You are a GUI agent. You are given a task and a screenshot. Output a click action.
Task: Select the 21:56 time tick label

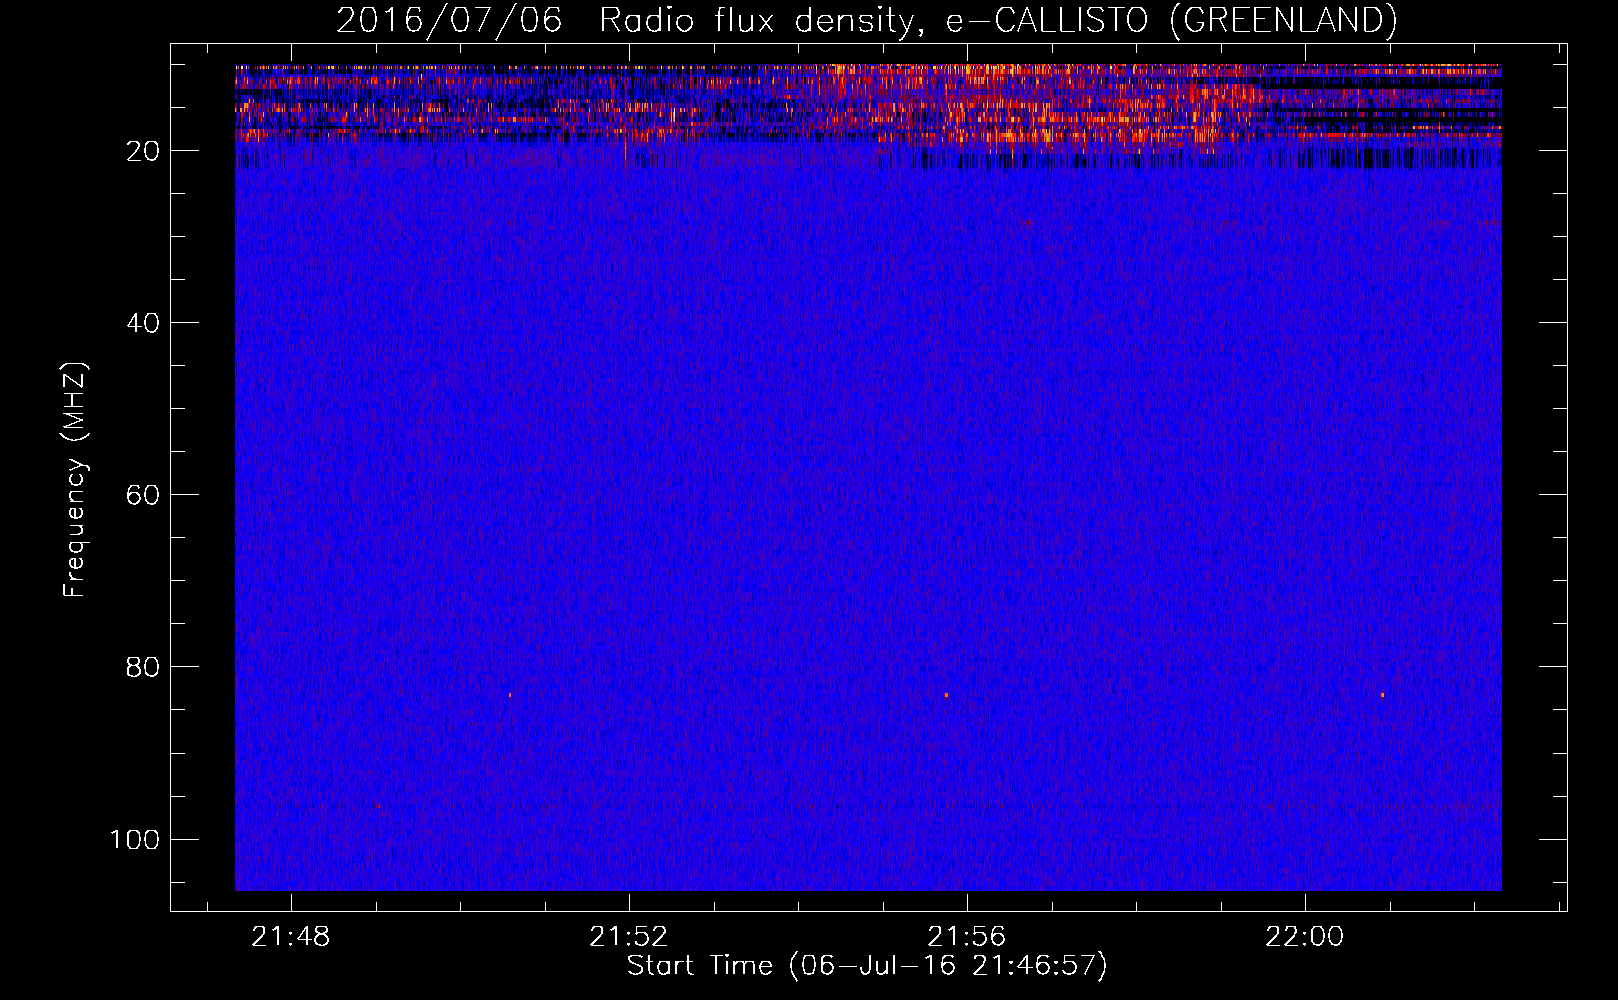tap(966, 937)
